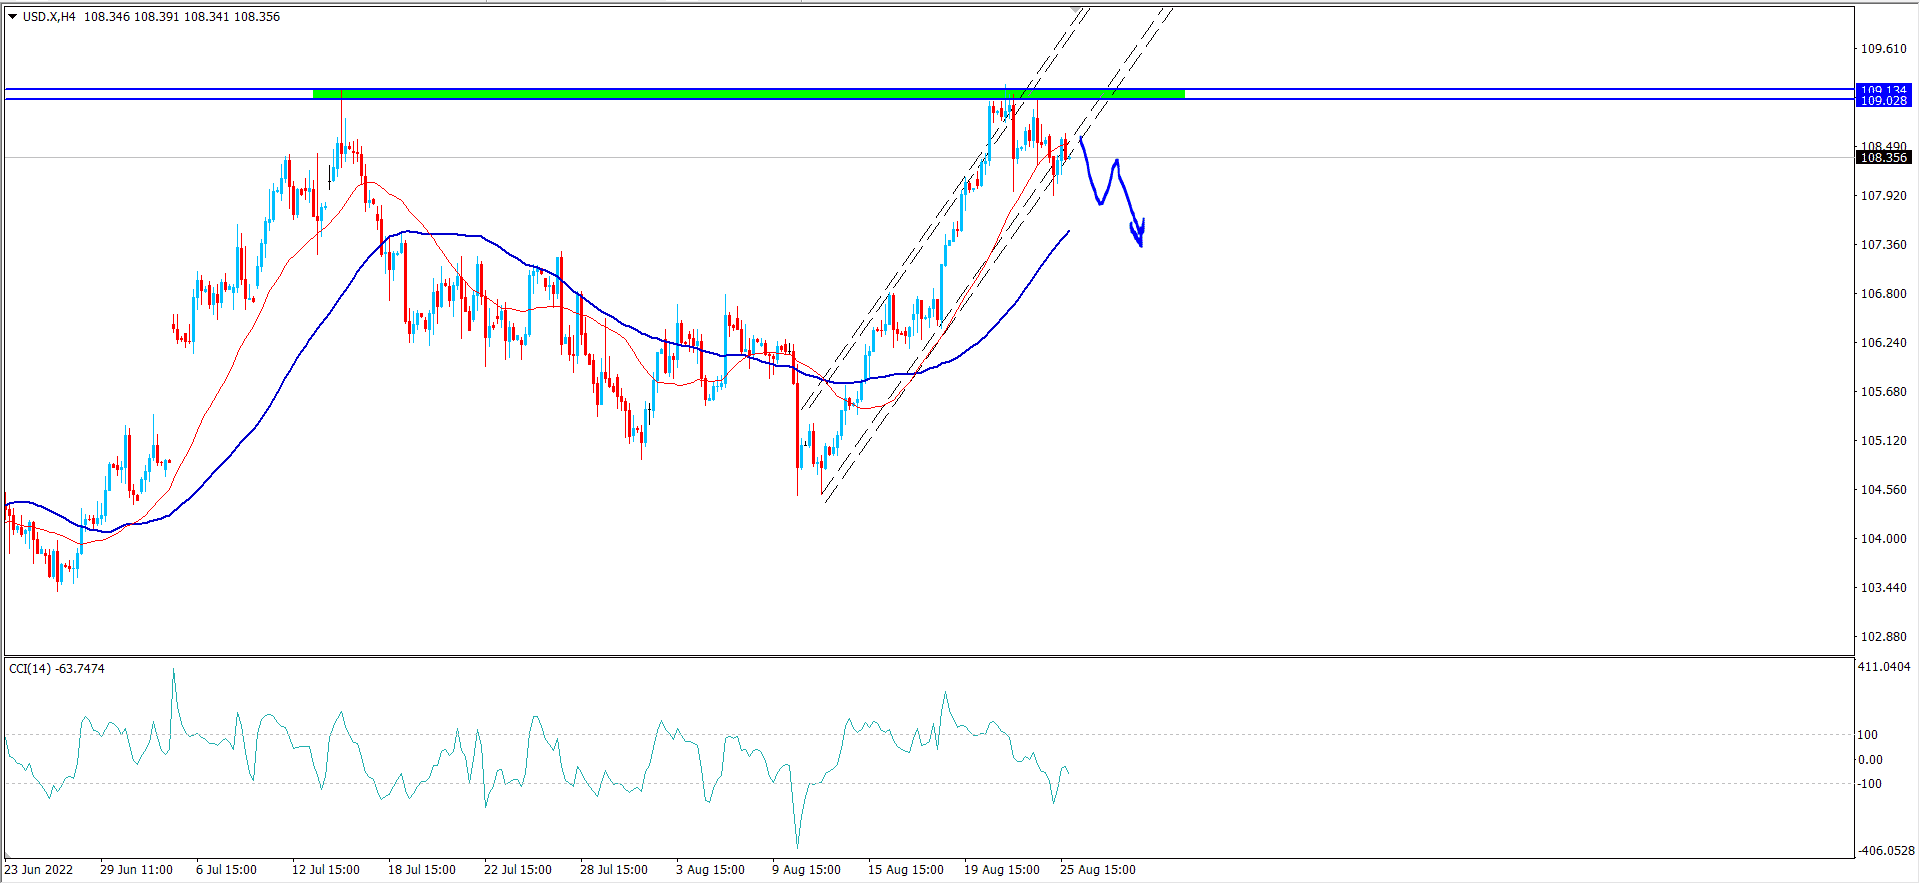Click the 104.000 price scale label
Screen dimensions: 1920x883
[1883, 539]
